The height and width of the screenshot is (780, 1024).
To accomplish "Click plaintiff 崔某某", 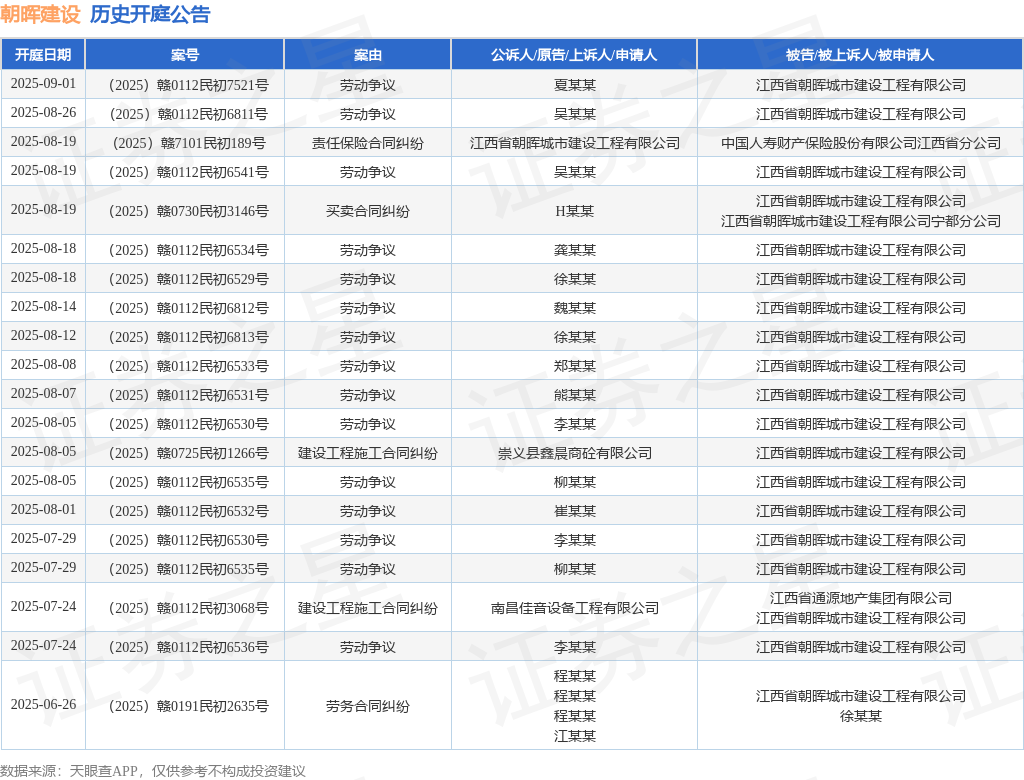I will (575, 511).
